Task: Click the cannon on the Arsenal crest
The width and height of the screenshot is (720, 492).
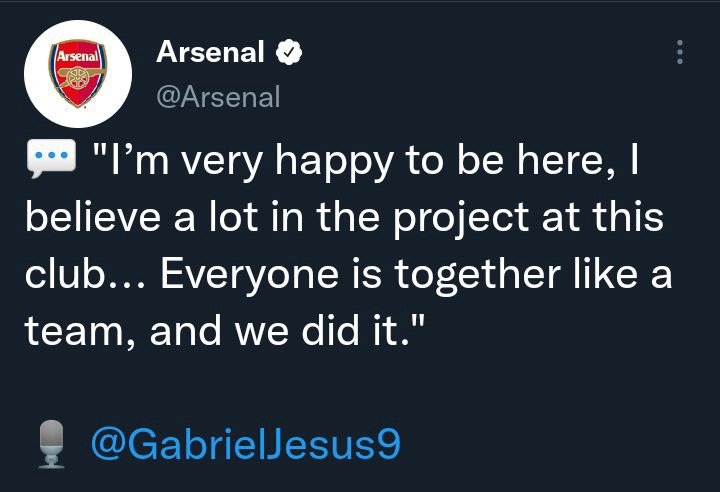Action: (79, 77)
